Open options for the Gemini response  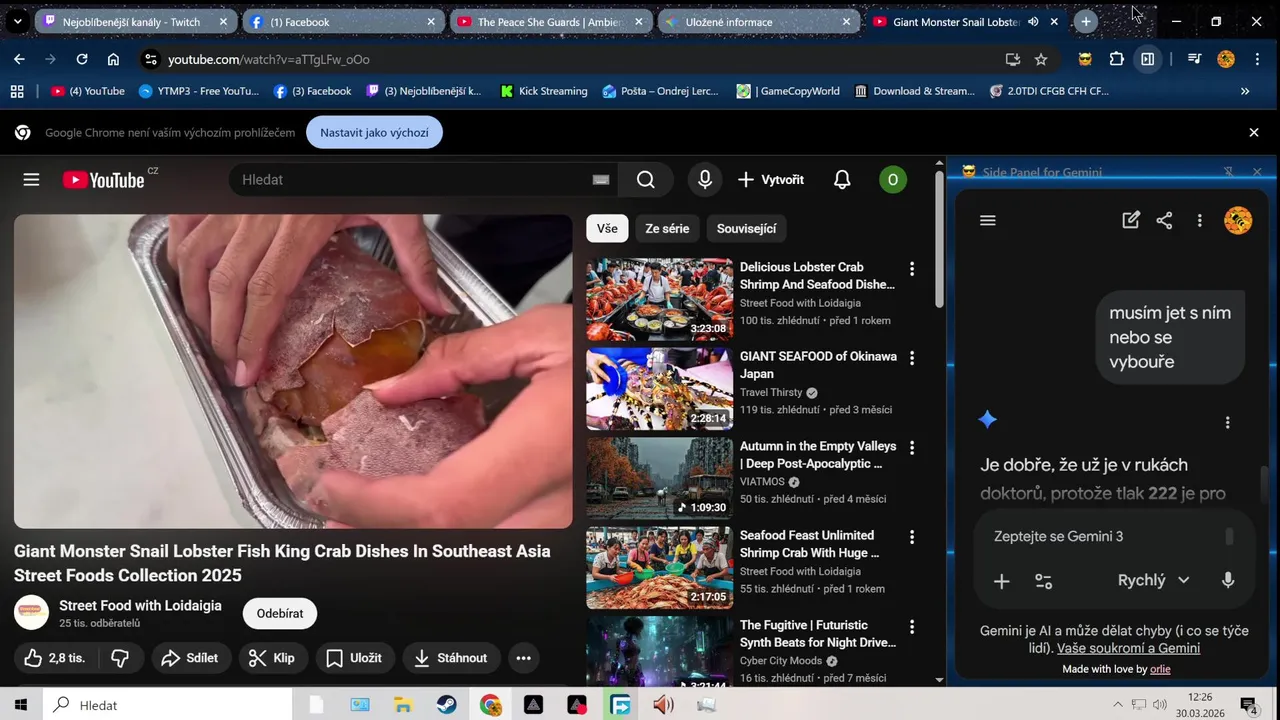pos(1228,423)
